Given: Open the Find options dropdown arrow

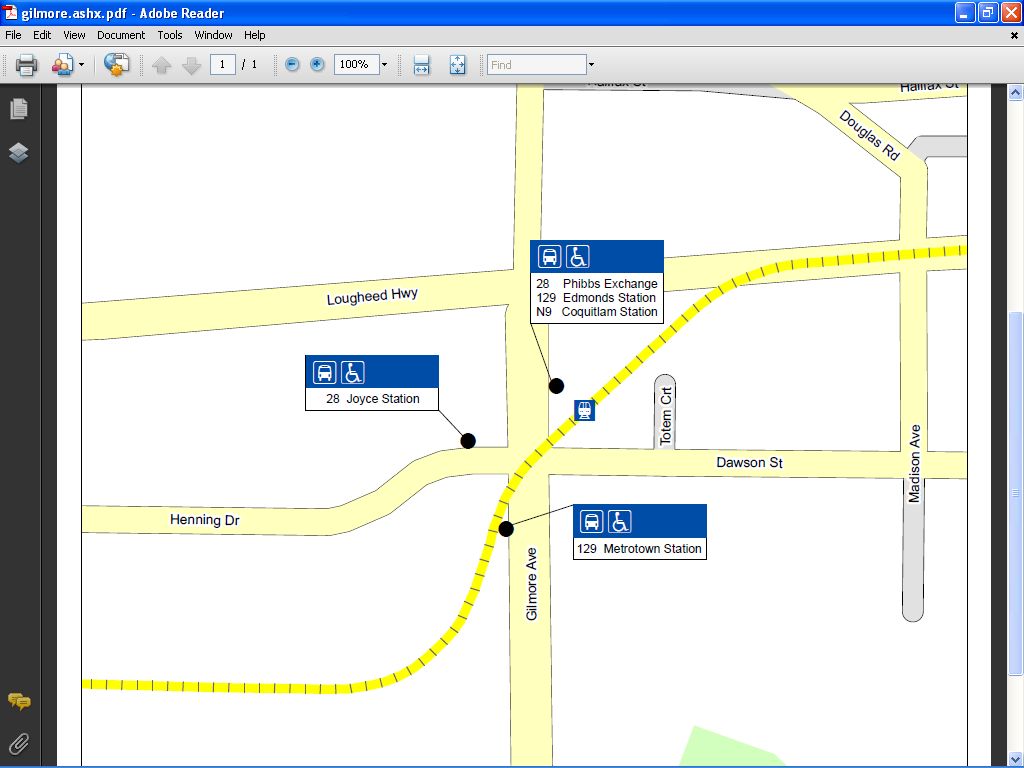Looking at the screenshot, I should [592, 65].
